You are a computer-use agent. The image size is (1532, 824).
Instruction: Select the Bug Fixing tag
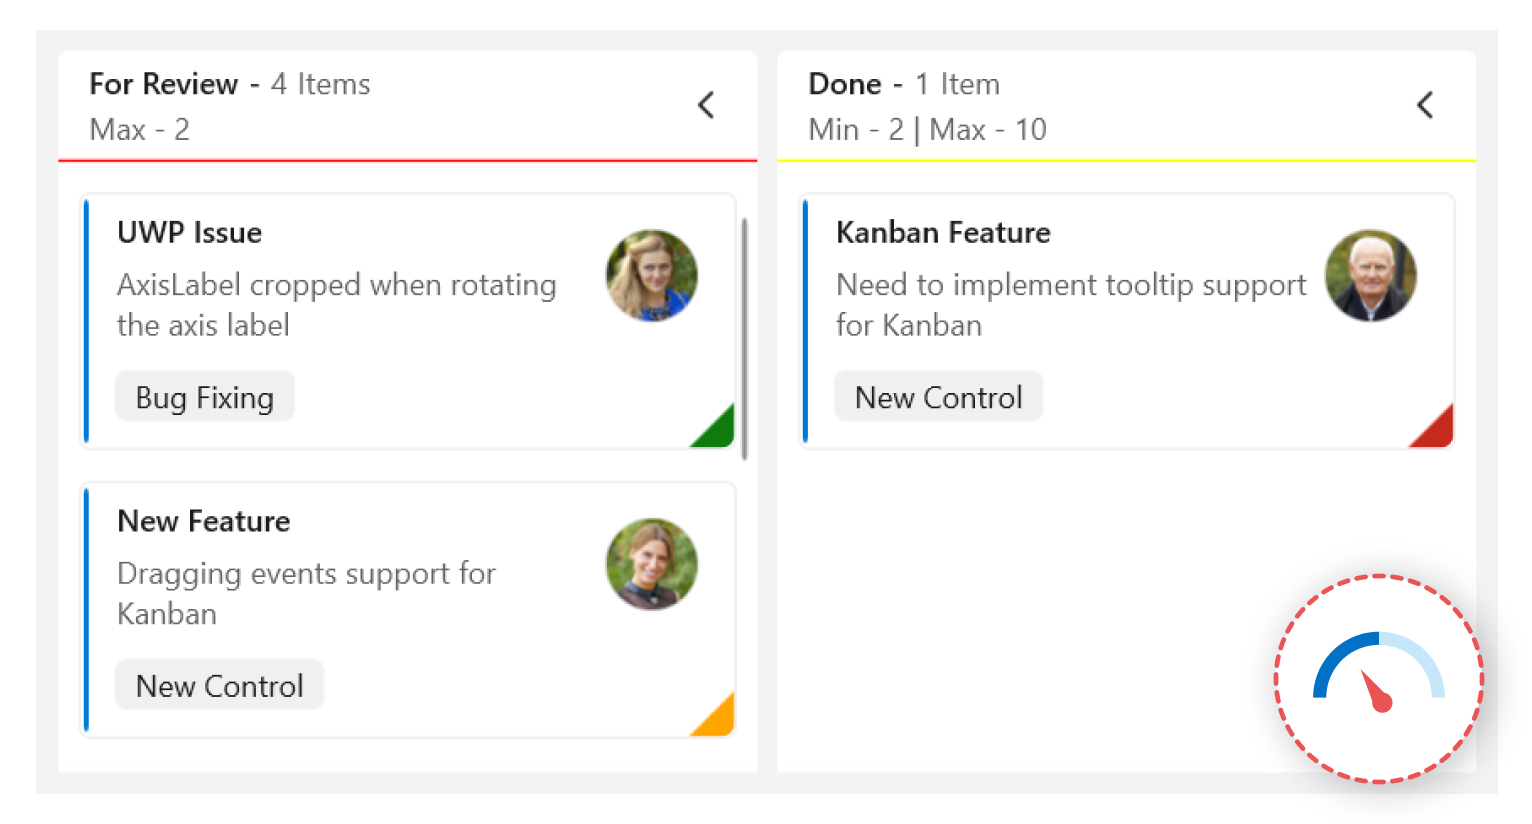coord(205,397)
